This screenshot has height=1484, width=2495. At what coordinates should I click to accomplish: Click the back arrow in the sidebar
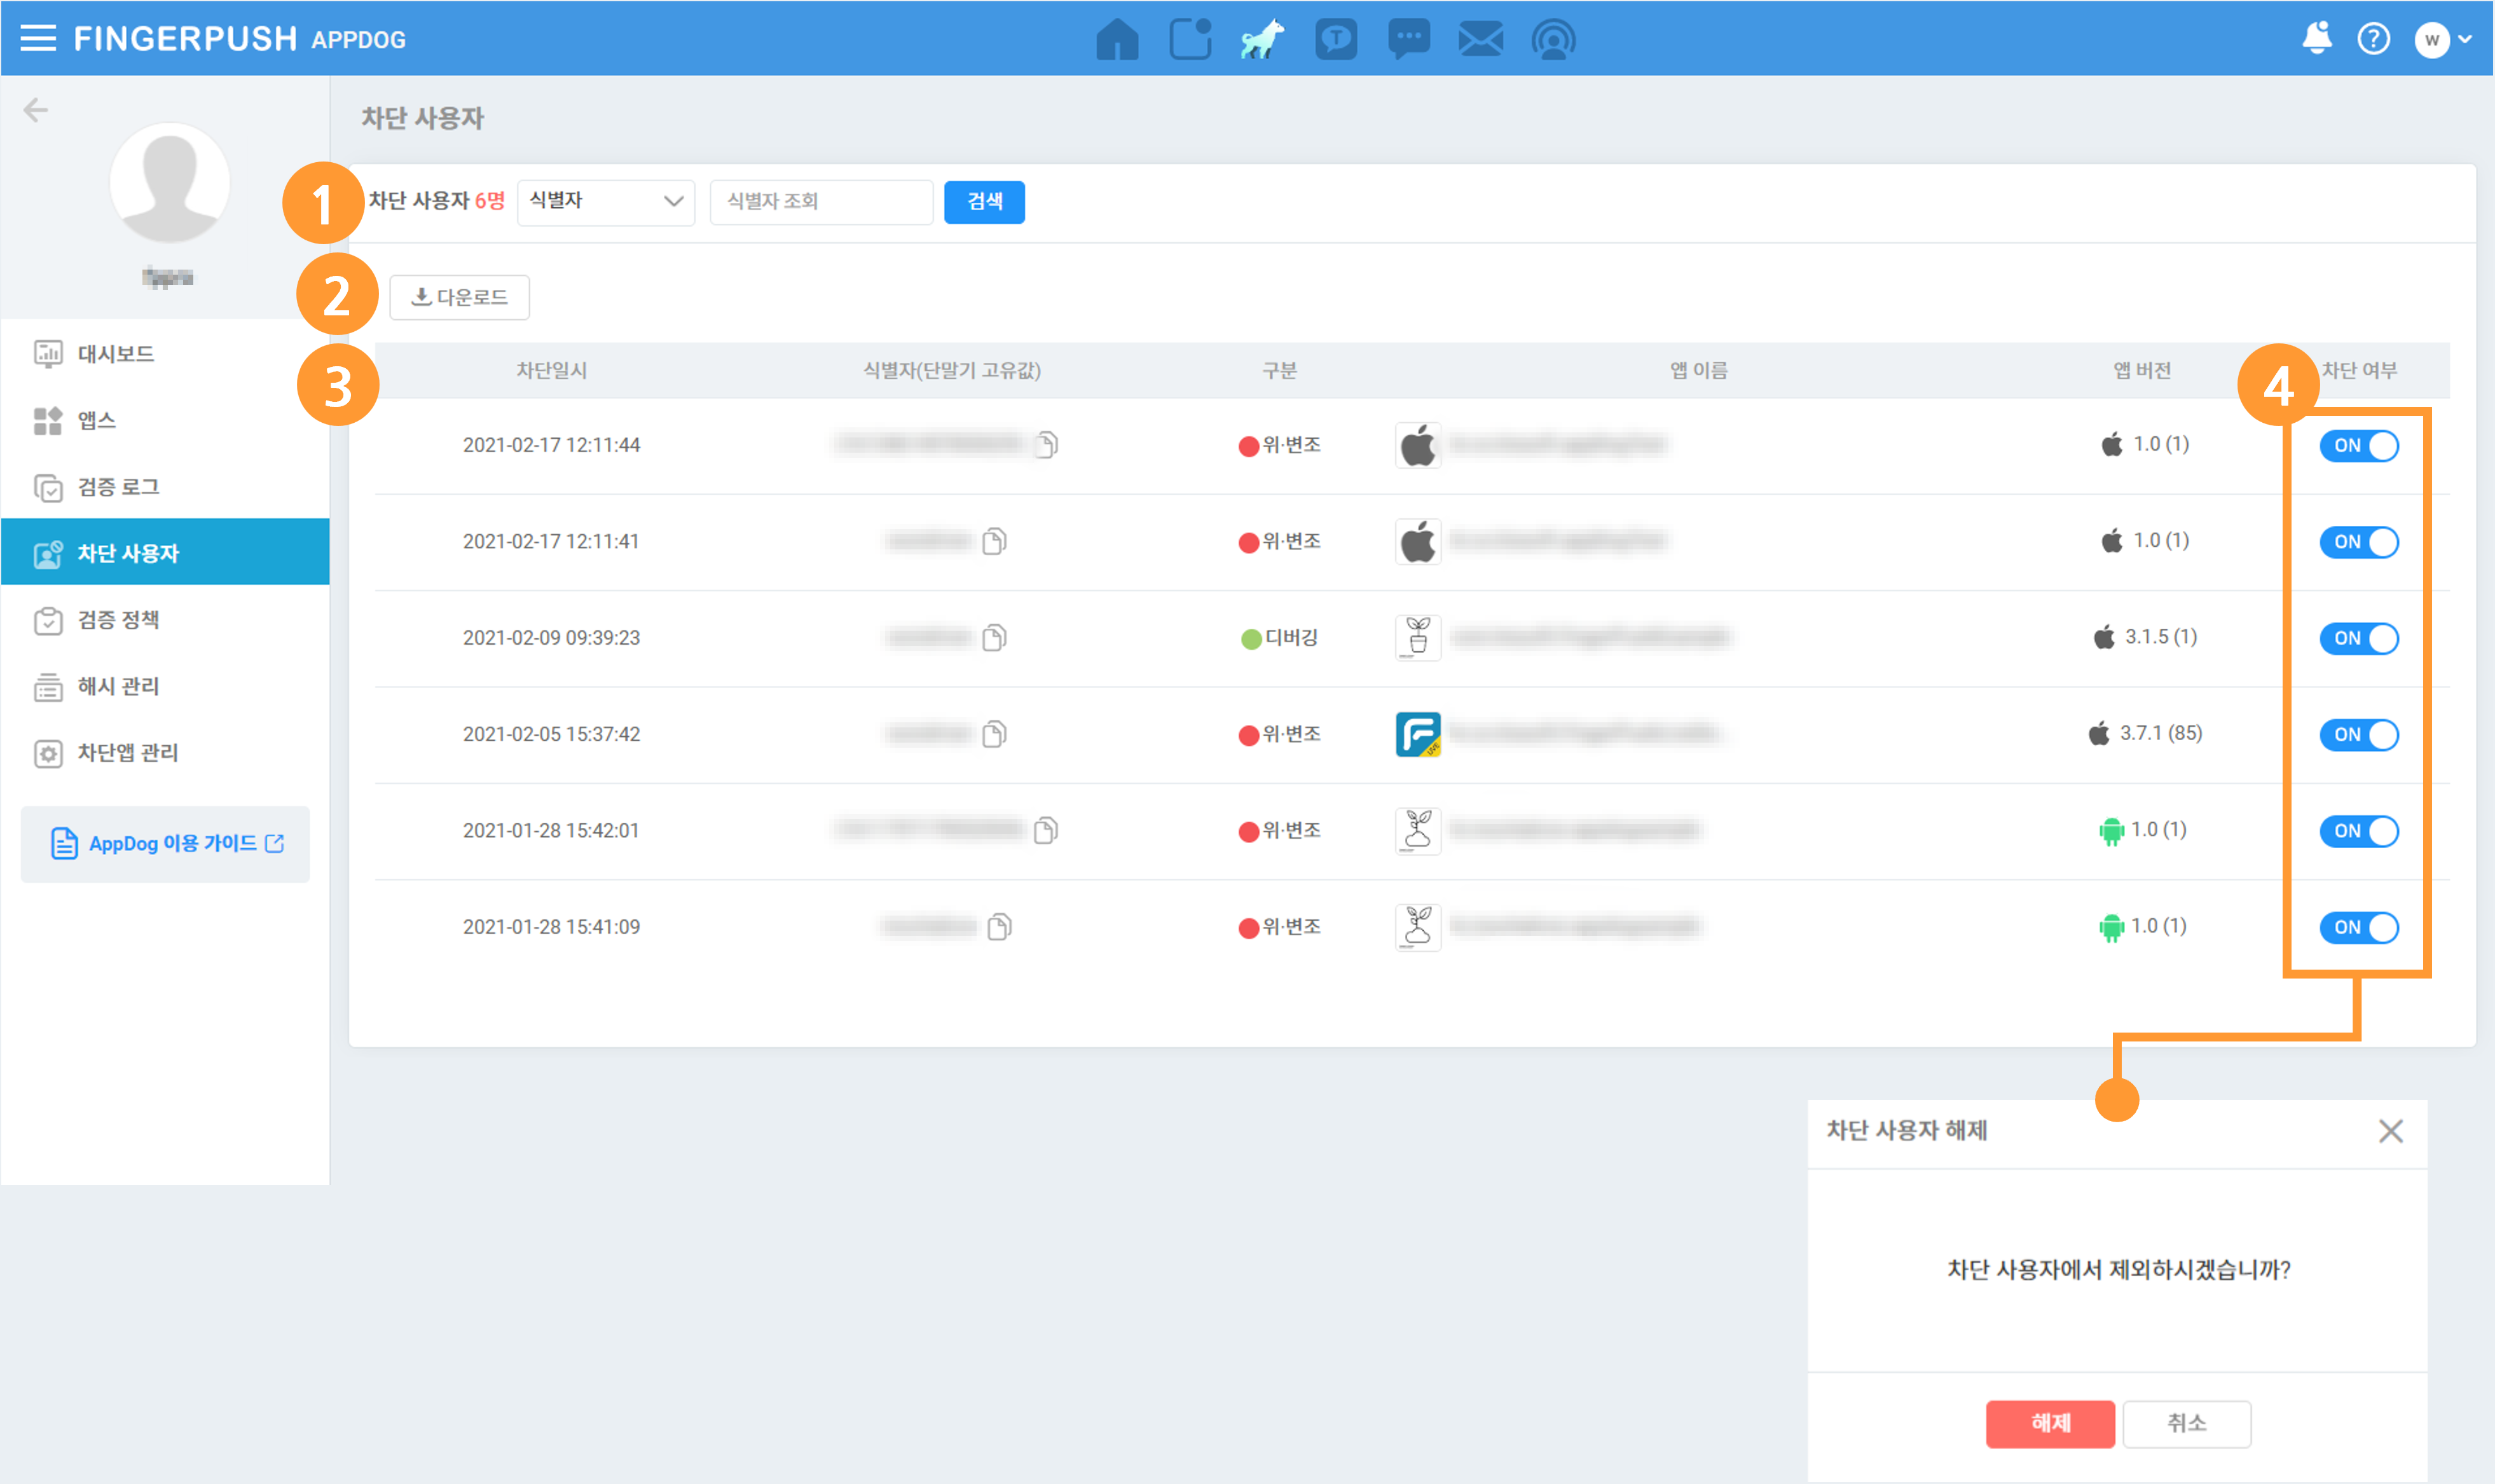coord(36,109)
